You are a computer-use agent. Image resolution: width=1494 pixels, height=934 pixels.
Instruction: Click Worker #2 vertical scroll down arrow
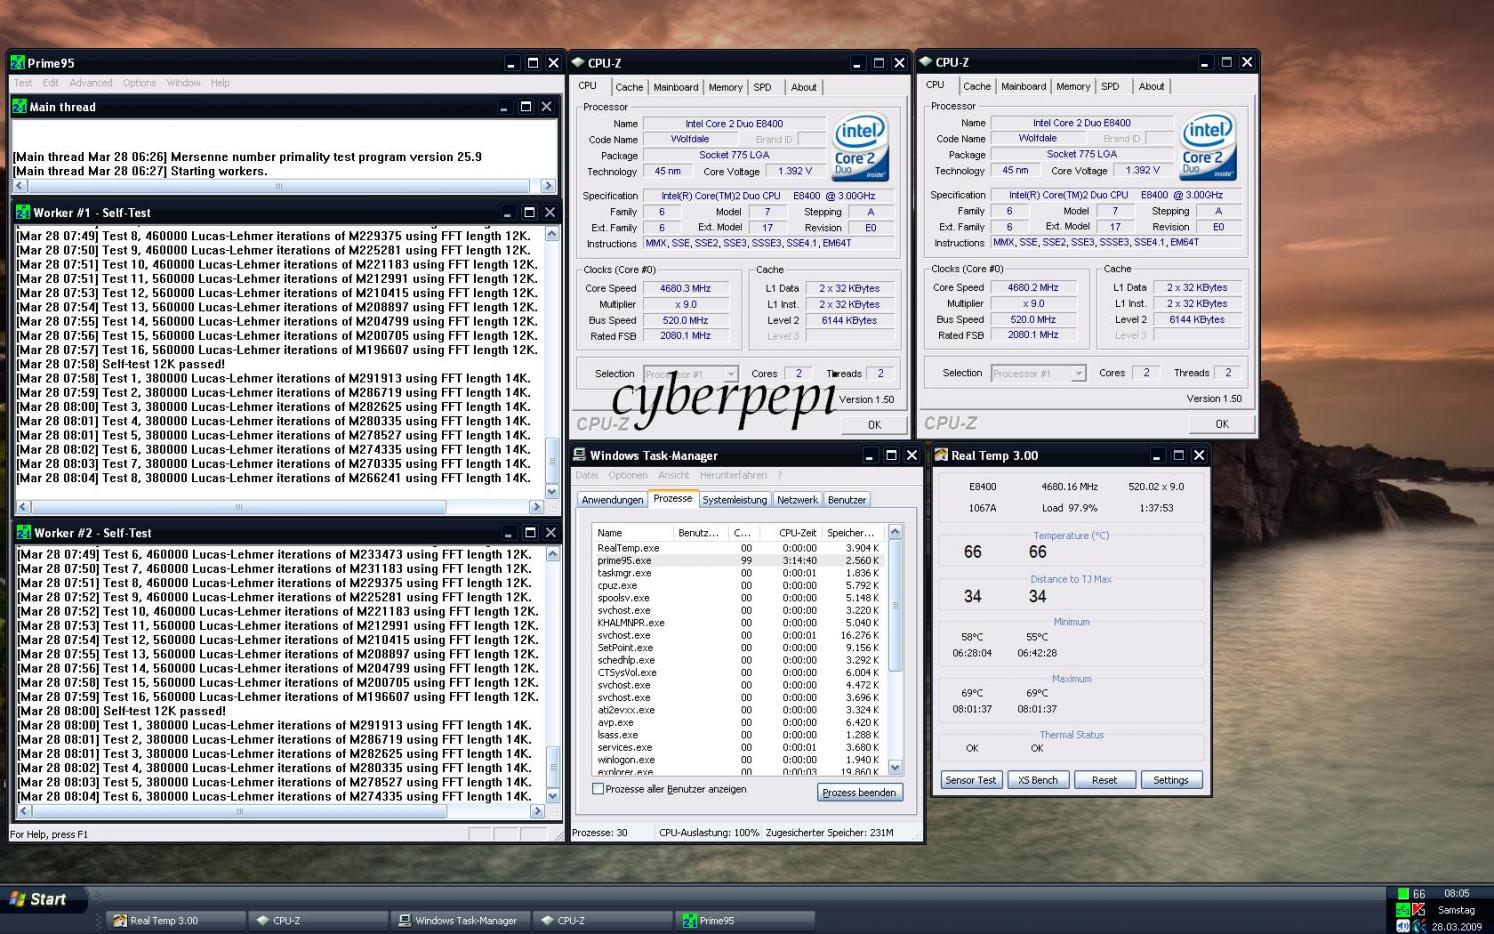pyautogui.click(x=552, y=796)
